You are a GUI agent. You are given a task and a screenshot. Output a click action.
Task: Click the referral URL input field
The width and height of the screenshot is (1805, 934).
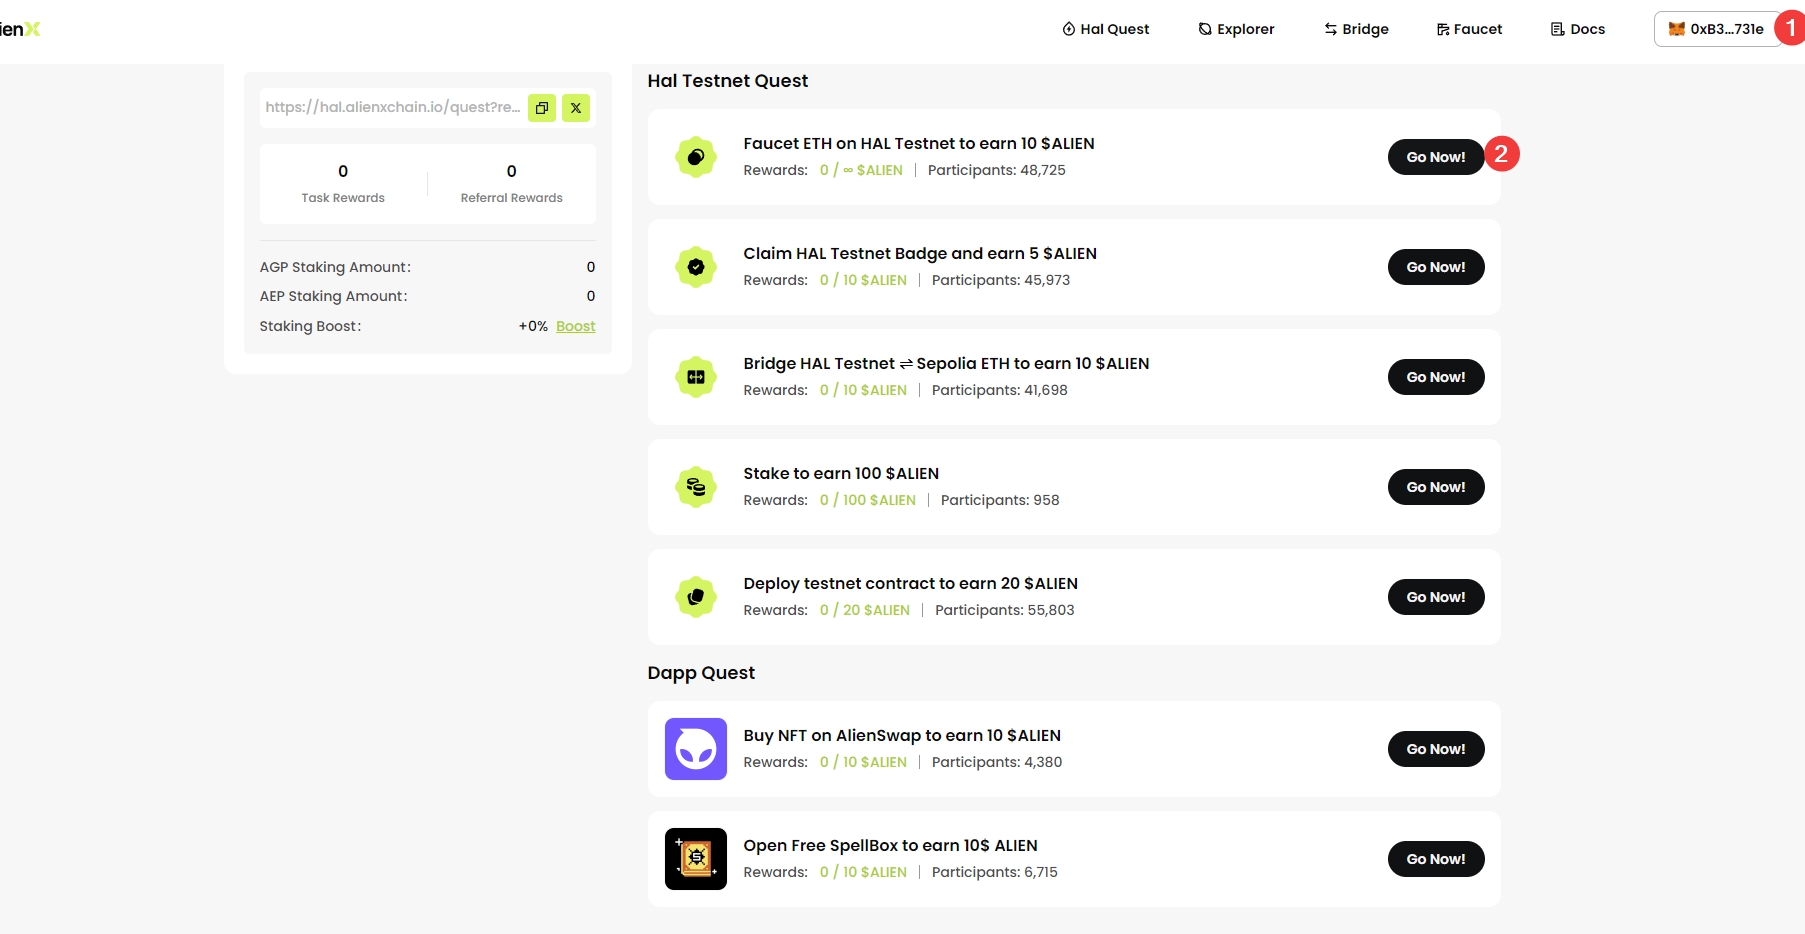392,107
